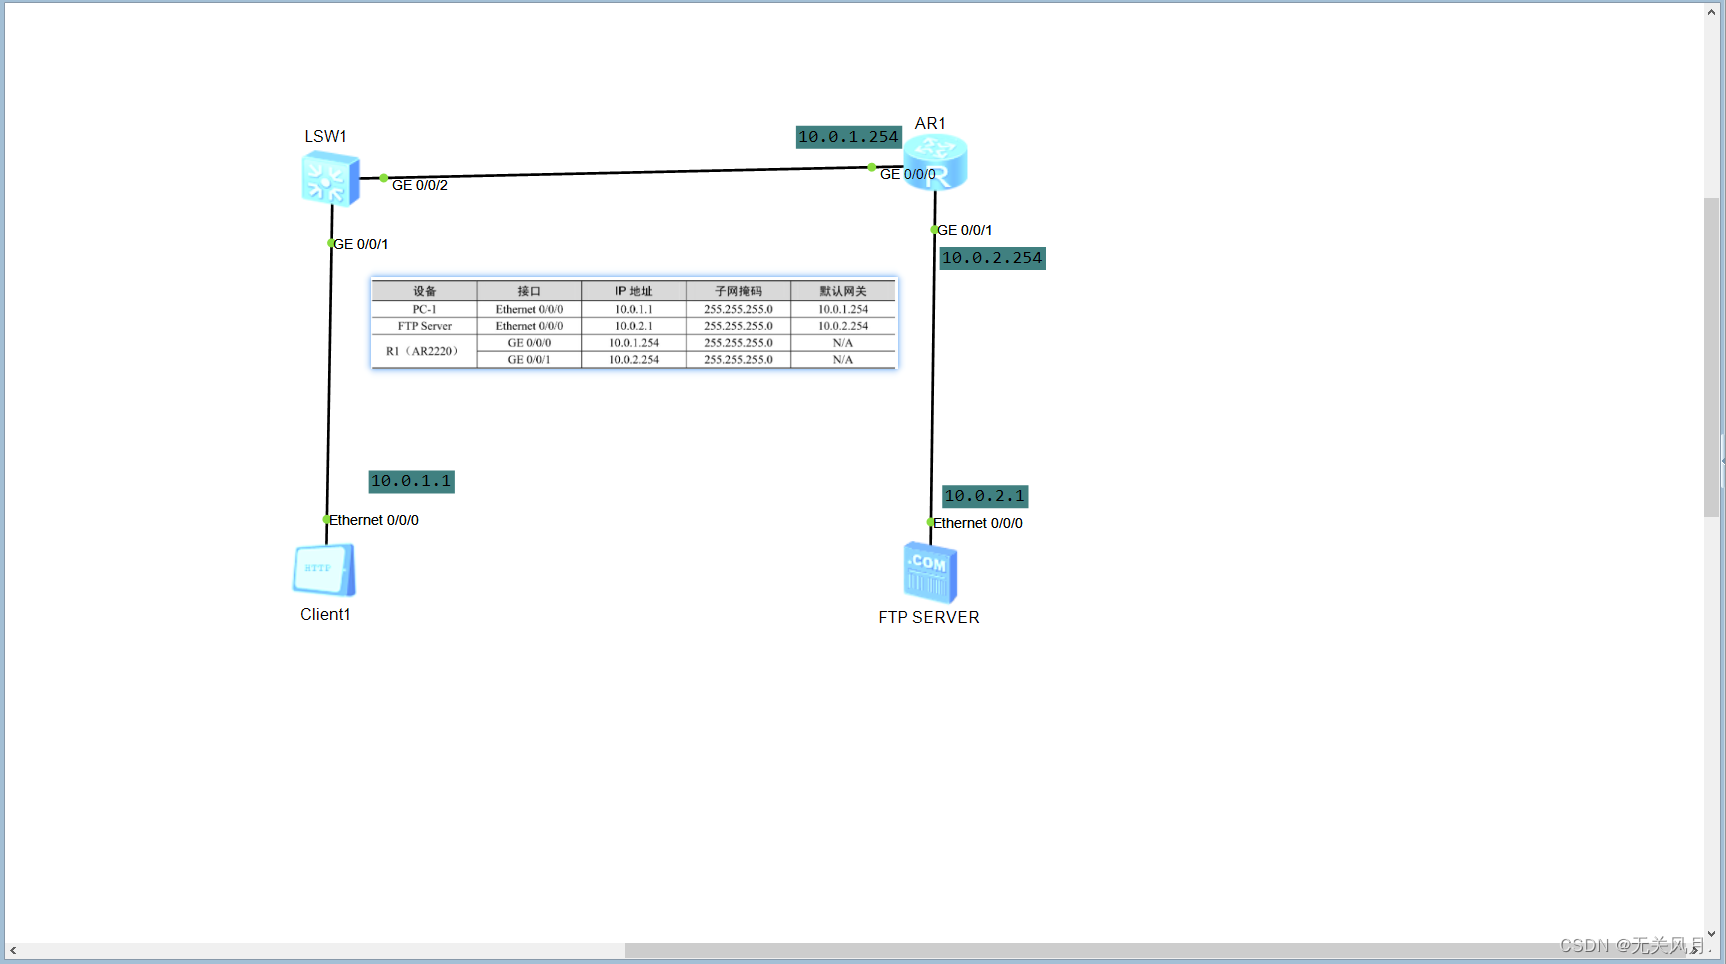This screenshot has width=1726, height=964.
Task: Click the 10.0.1.1 address label
Action: (411, 481)
